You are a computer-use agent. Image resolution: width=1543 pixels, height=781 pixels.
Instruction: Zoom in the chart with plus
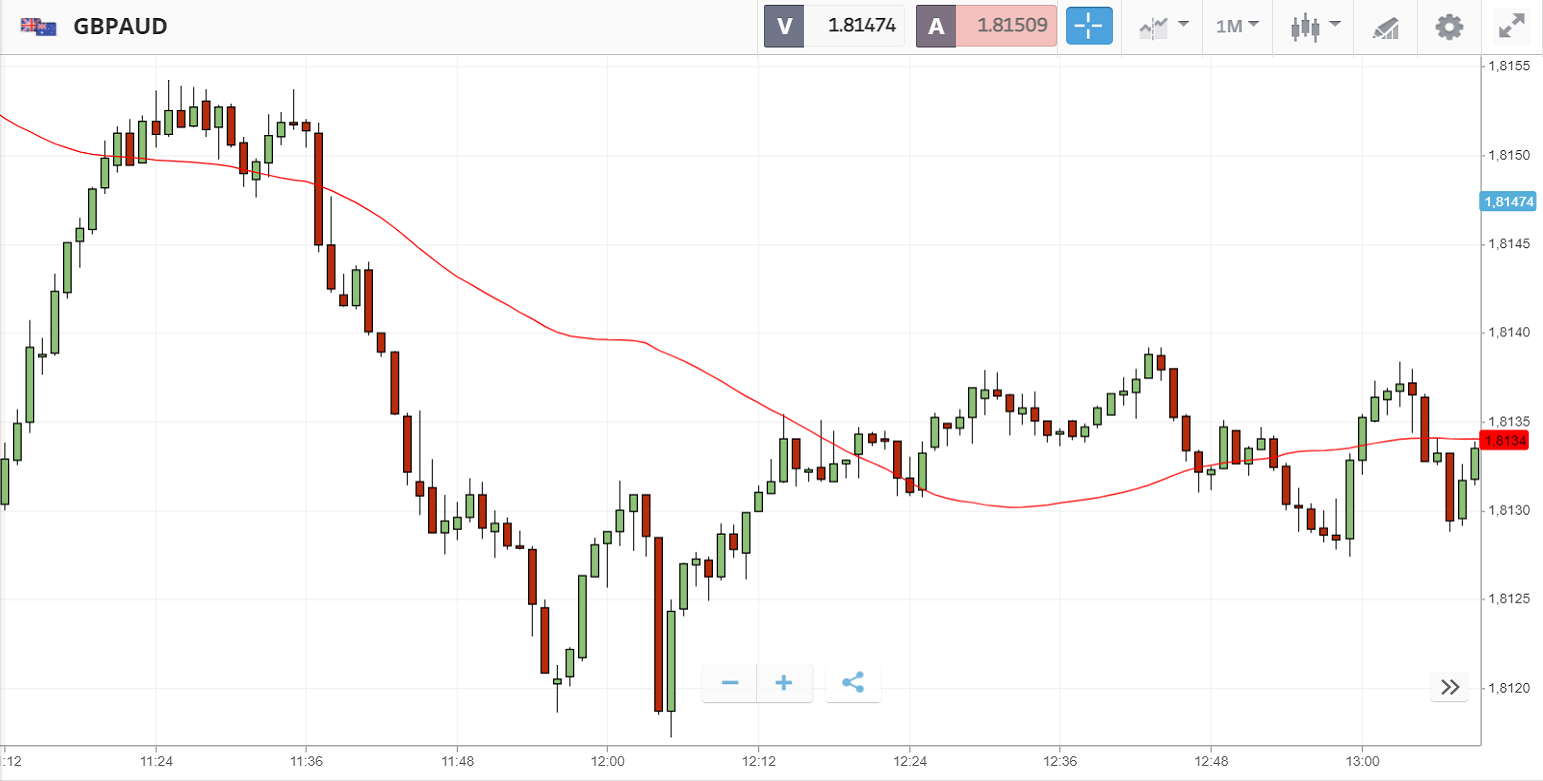coord(784,683)
